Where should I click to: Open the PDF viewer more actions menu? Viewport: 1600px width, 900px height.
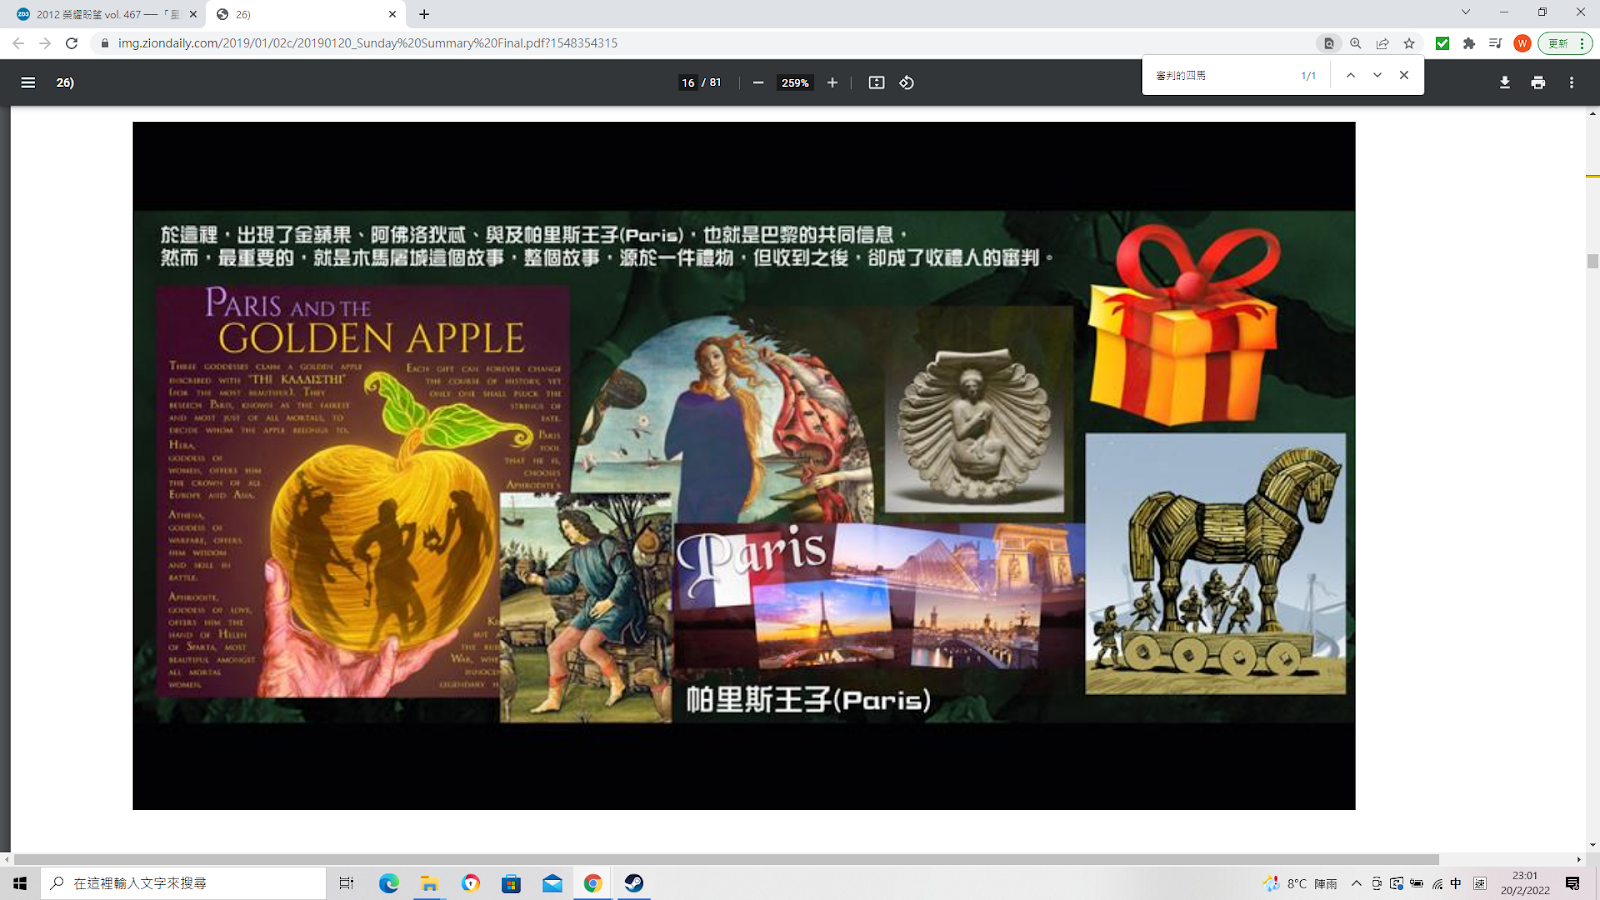click(x=1572, y=83)
